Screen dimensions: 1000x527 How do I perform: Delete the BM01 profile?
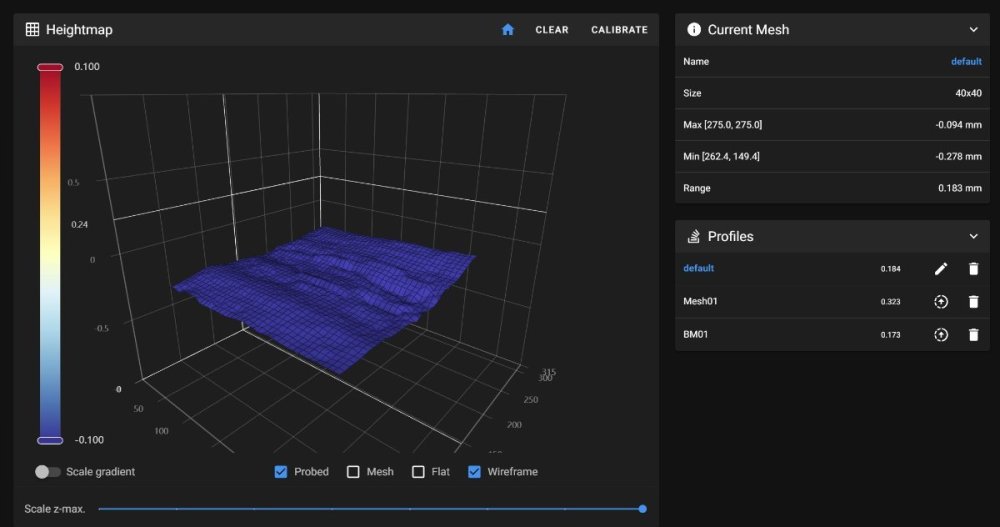tap(973, 334)
